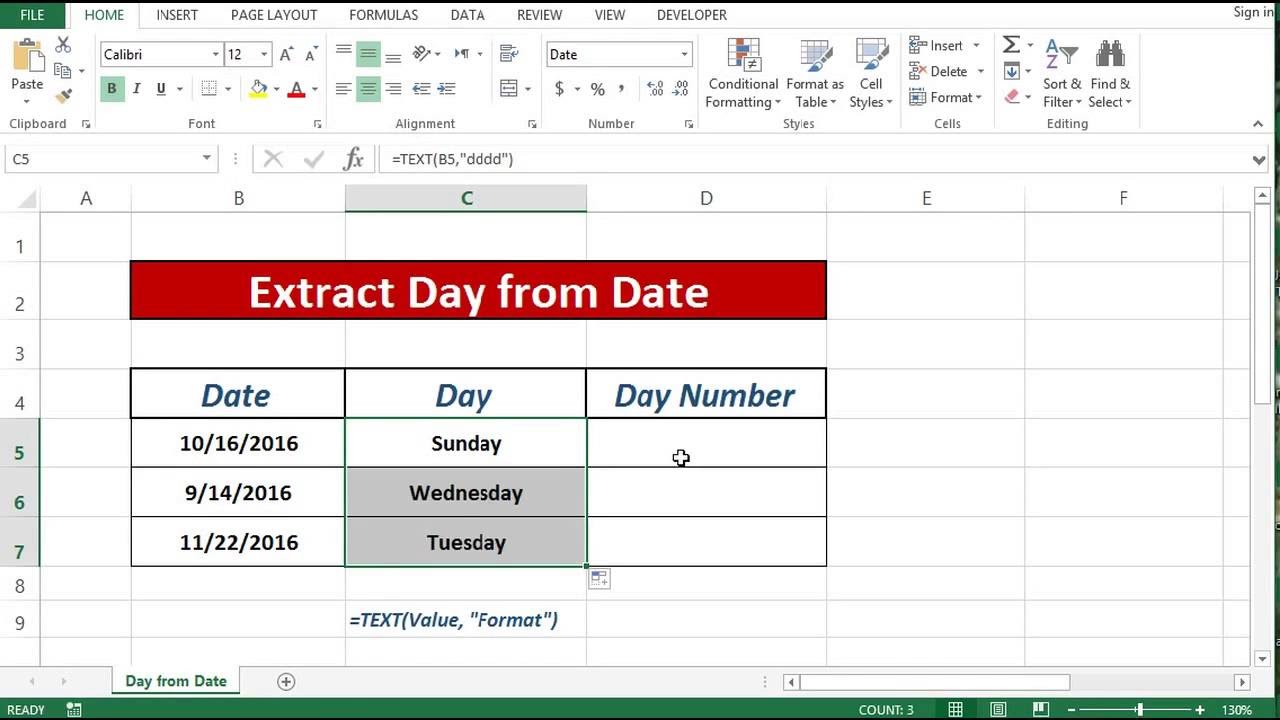The width and height of the screenshot is (1280, 720).
Task: Toggle Underline formatting
Action: coord(161,89)
